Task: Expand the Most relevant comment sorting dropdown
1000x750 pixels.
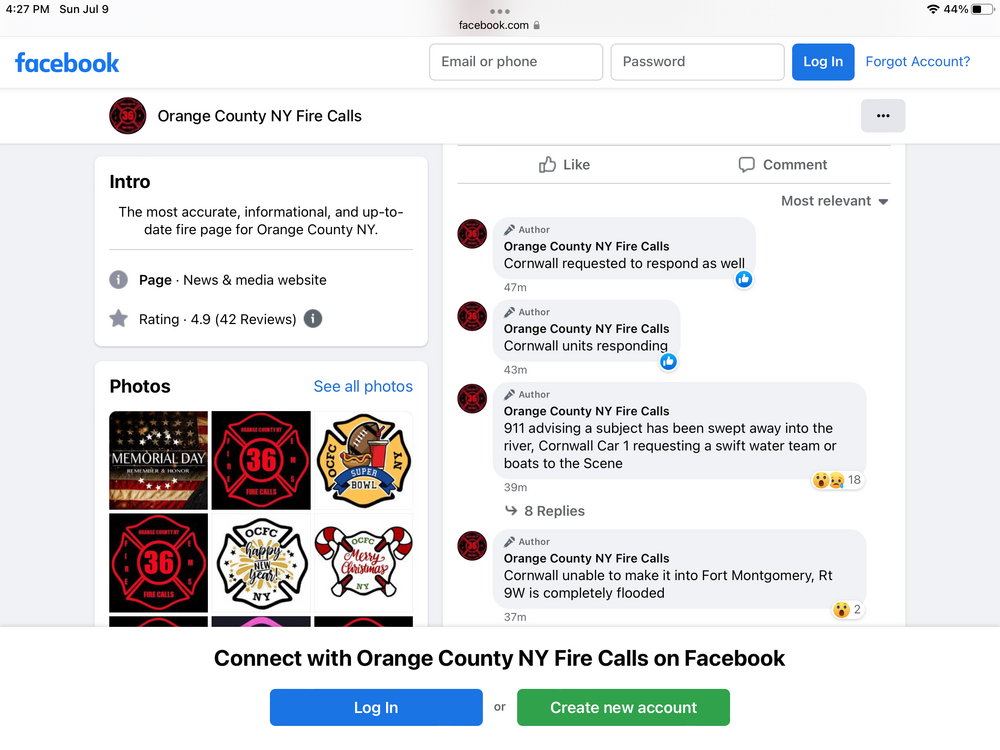Action: pyautogui.click(x=834, y=201)
